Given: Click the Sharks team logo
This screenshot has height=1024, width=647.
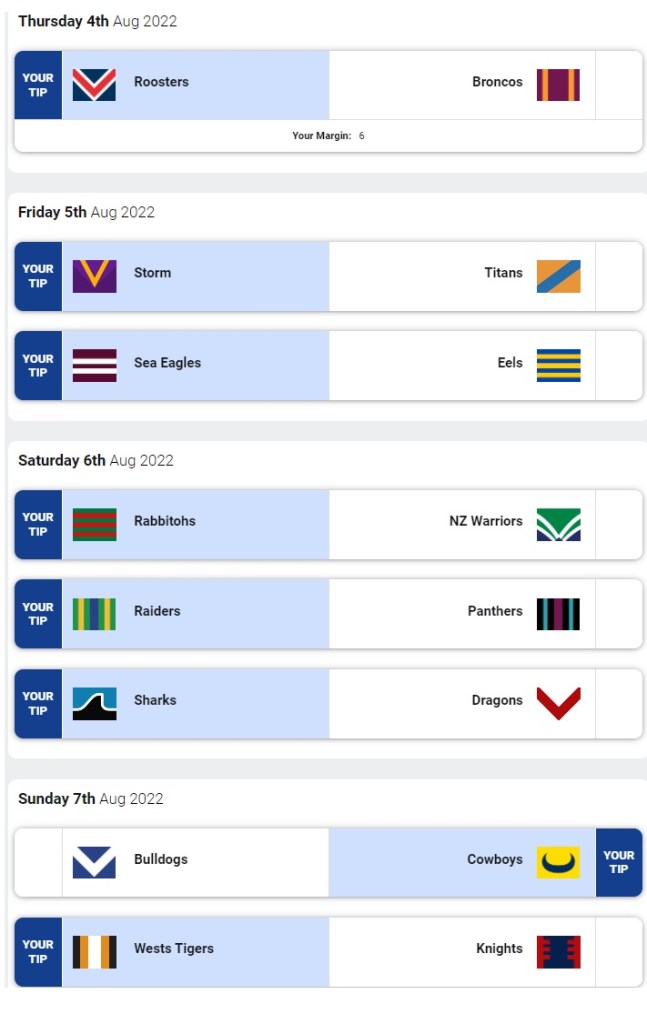Looking at the screenshot, I should [94, 703].
